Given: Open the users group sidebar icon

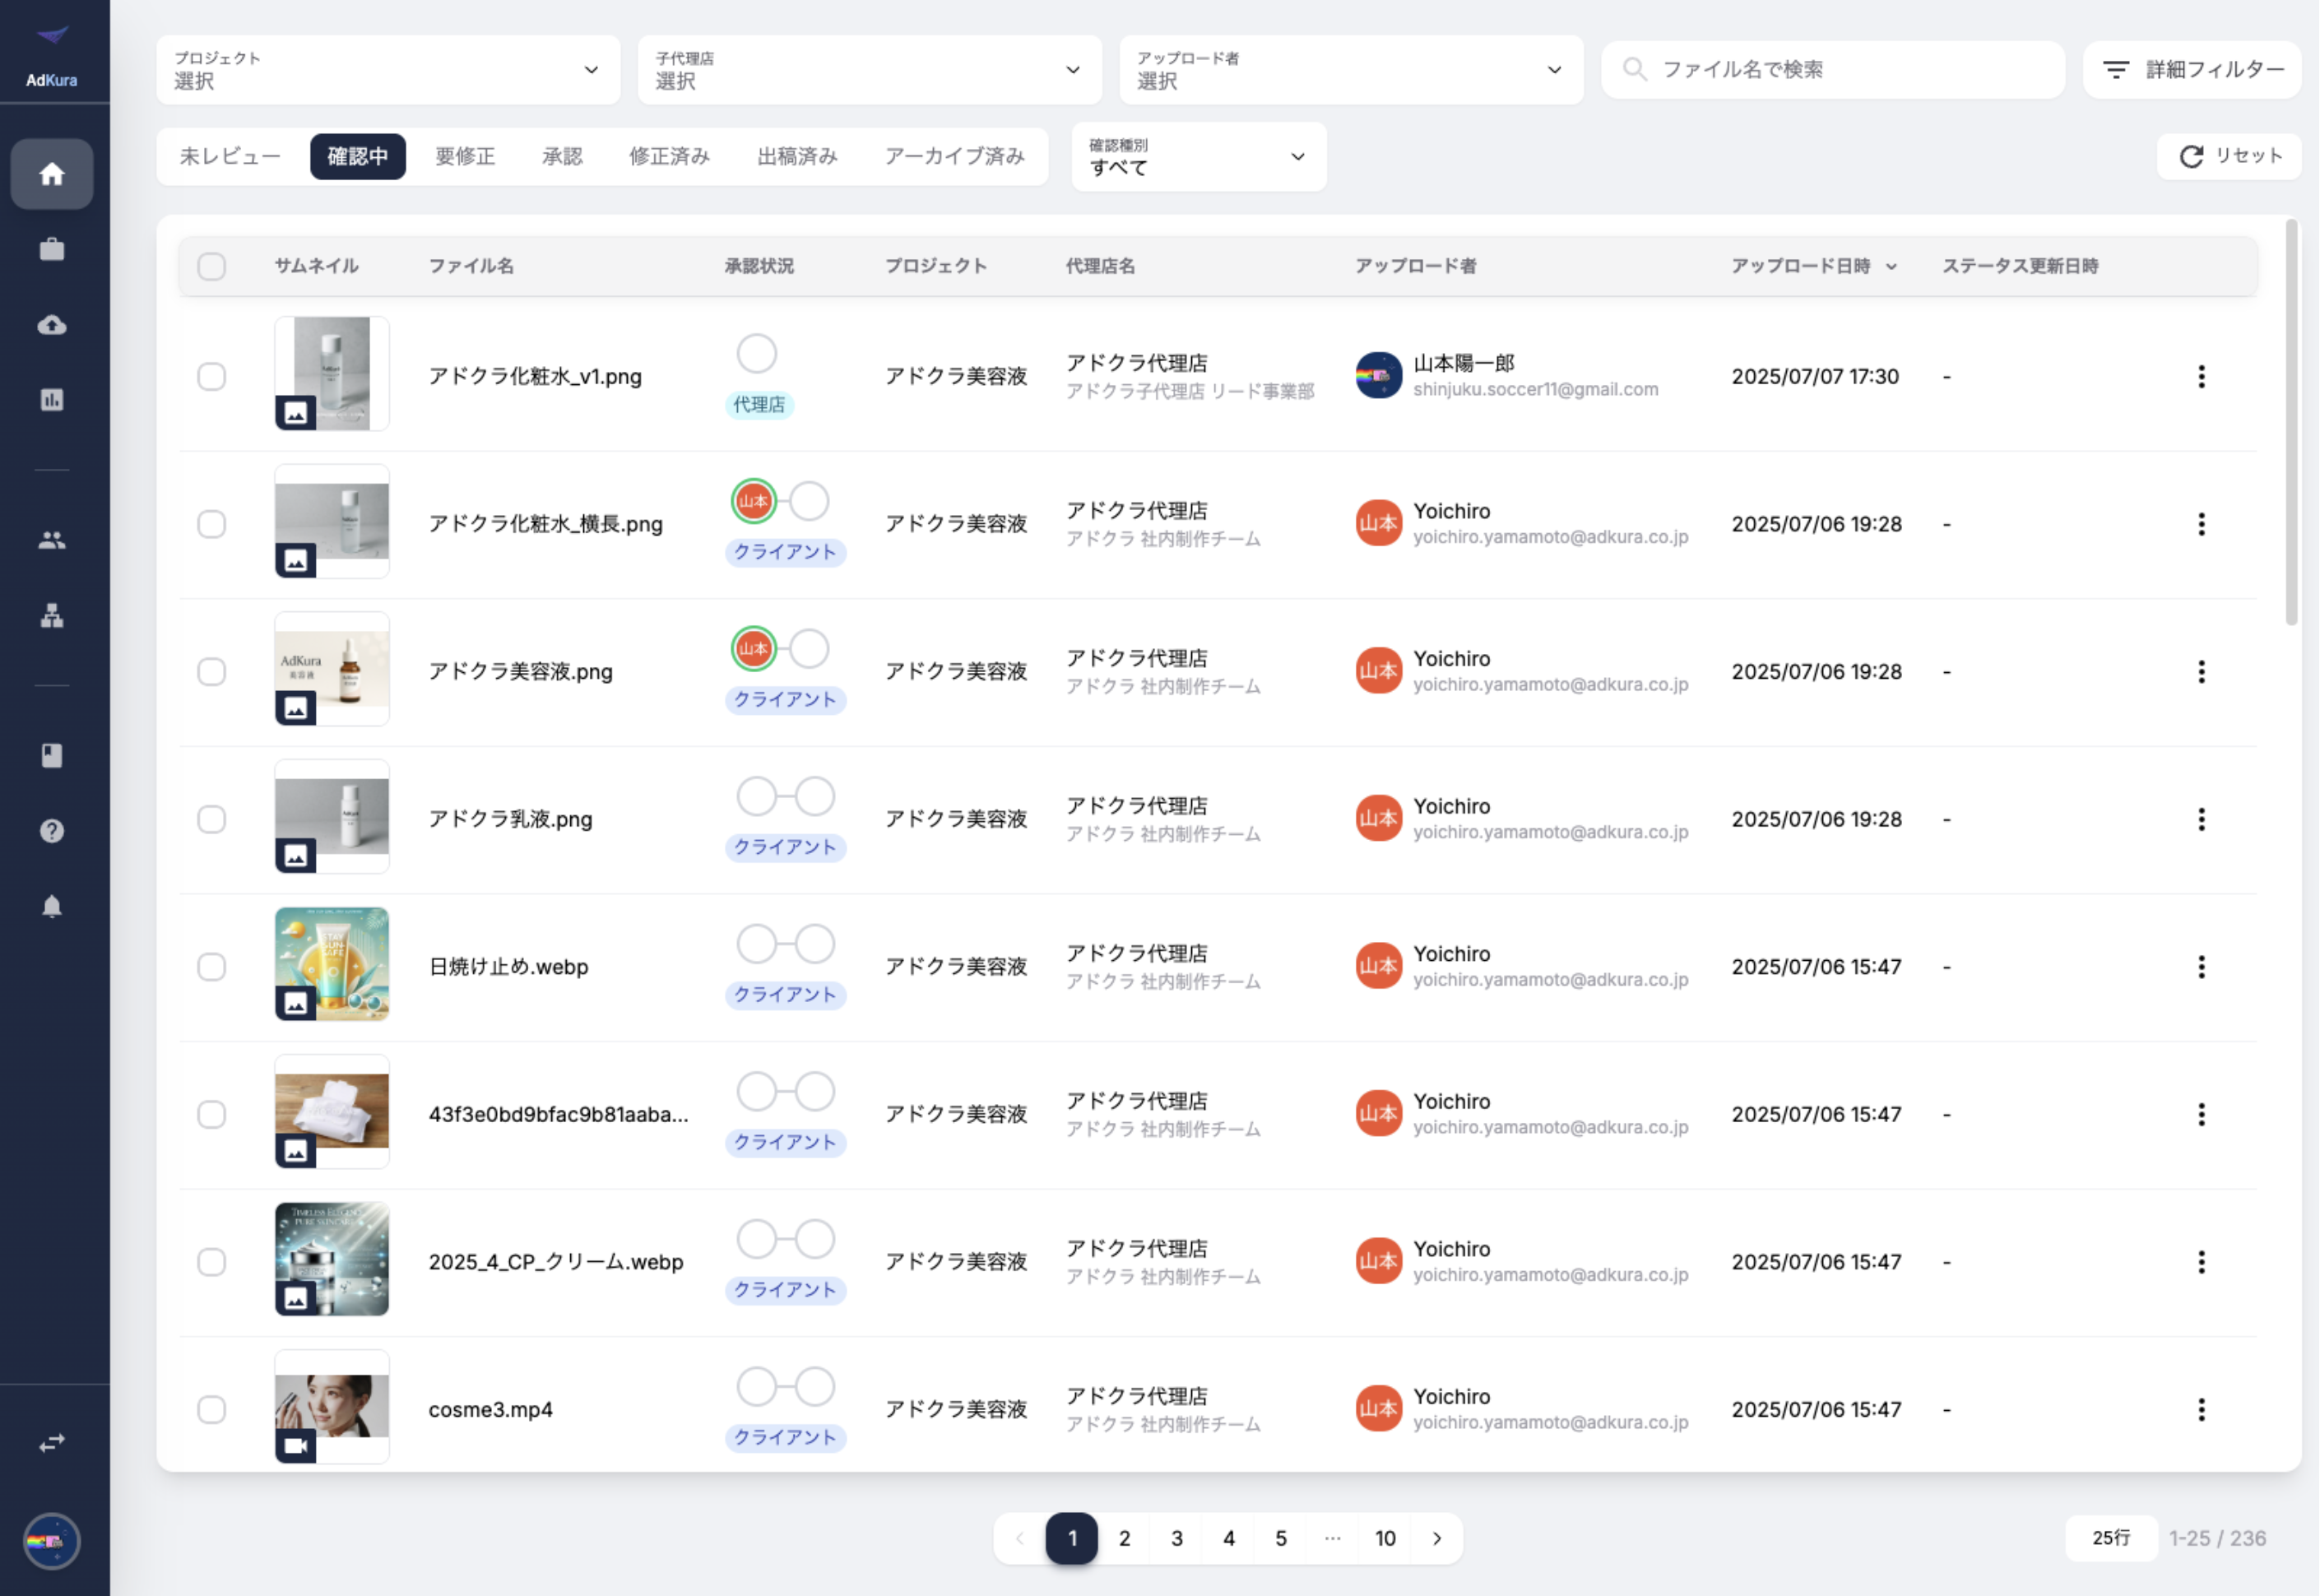Looking at the screenshot, I should [52, 540].
